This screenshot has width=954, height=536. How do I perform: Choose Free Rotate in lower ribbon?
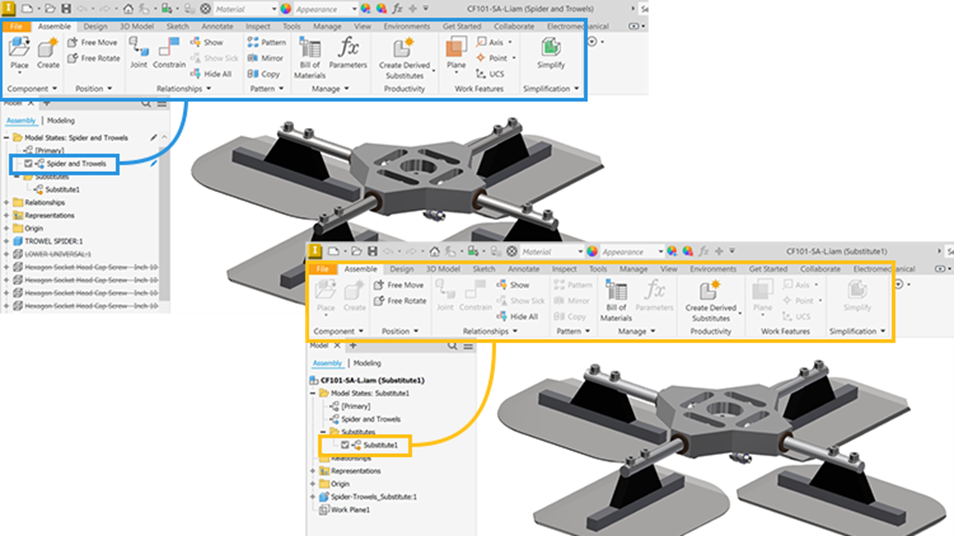(400, 301)
